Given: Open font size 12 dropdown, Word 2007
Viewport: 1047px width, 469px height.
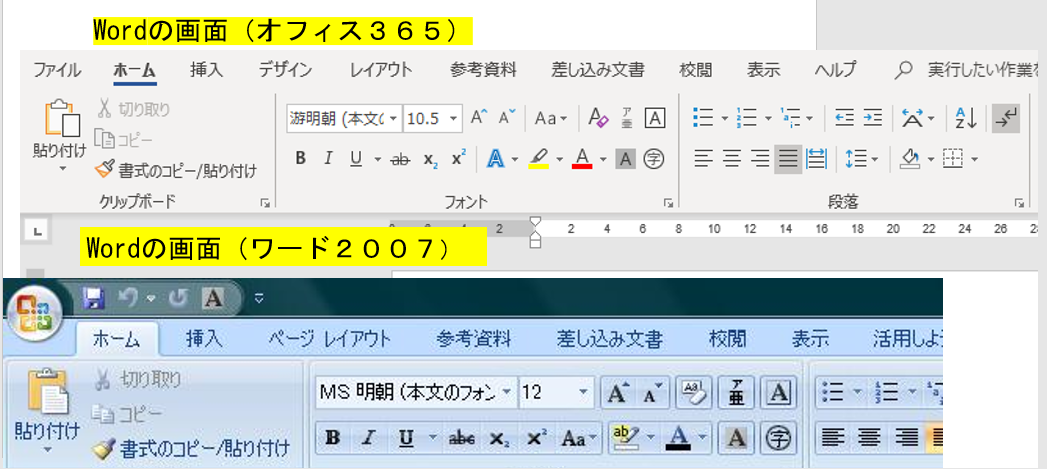Looking at the screenshot, I should 584,393.
